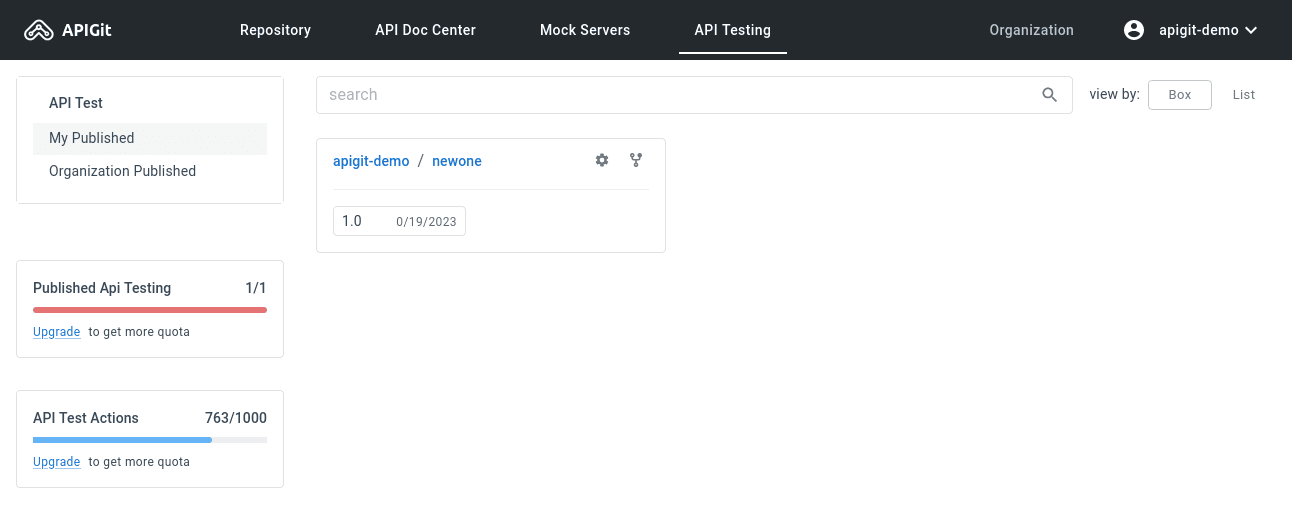Select Organization Published in sidebar
1292x528 pixels.
[x=150, y=171]
